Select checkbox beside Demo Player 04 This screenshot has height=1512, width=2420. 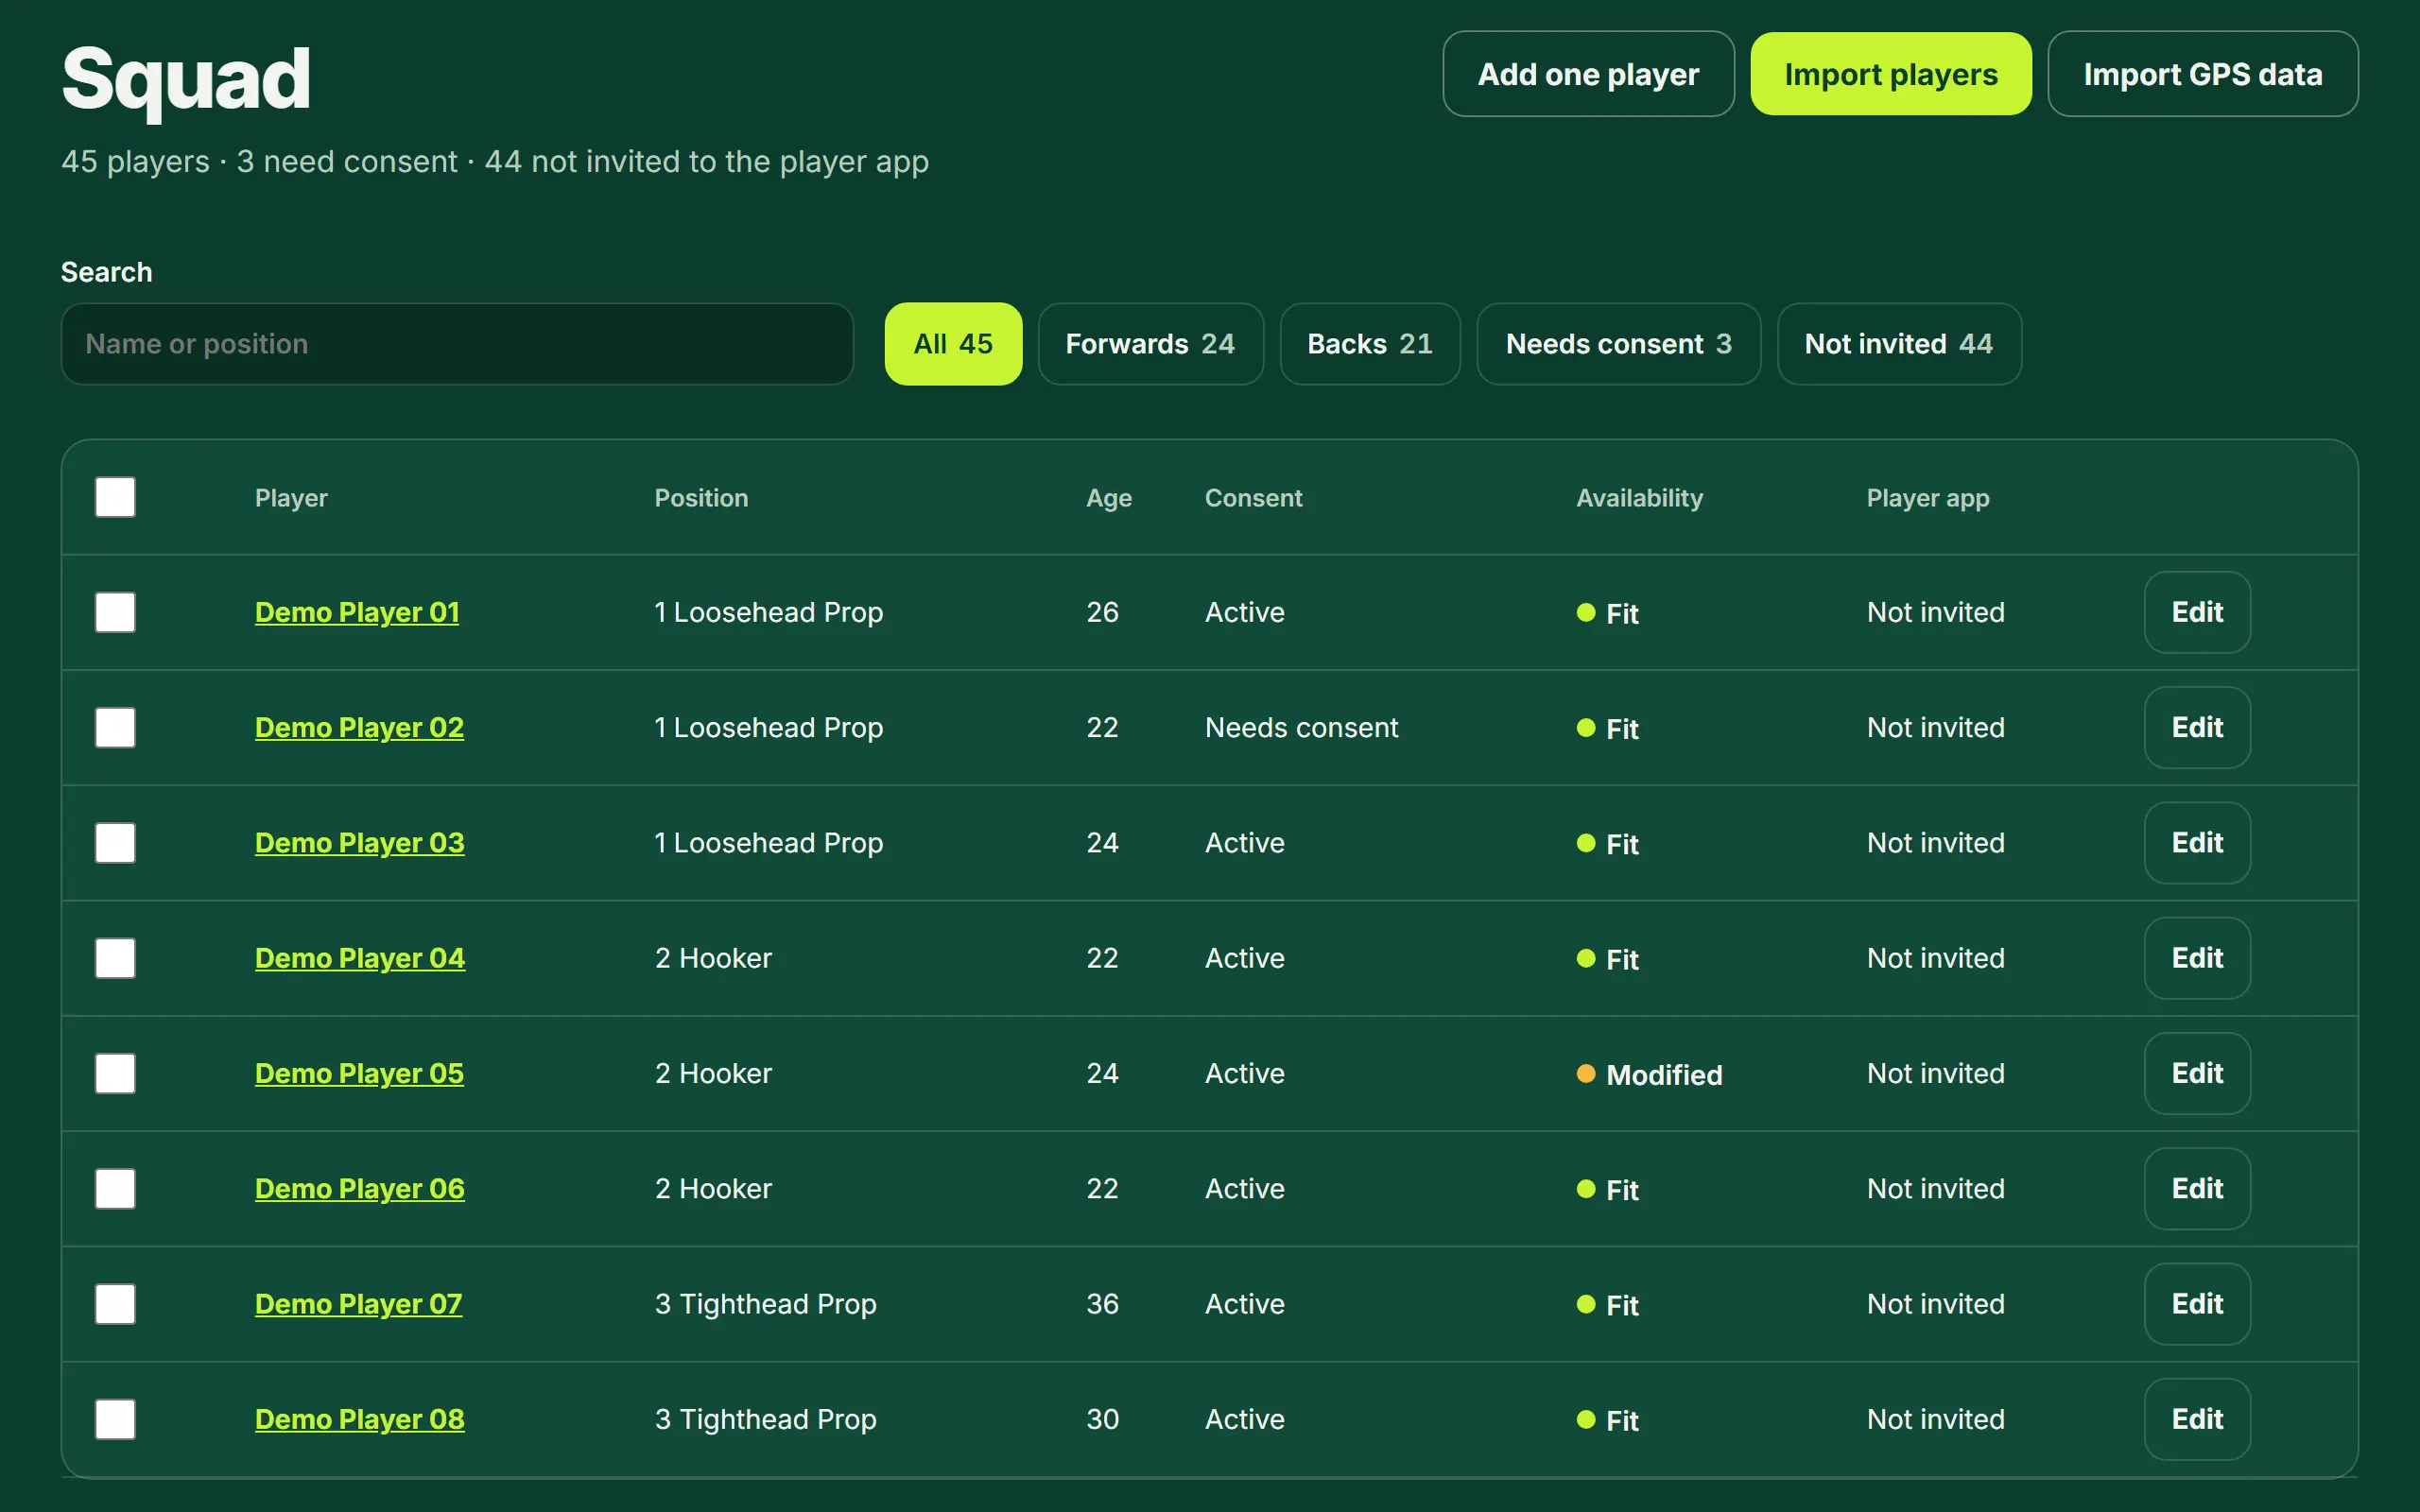tap(115, 958)
